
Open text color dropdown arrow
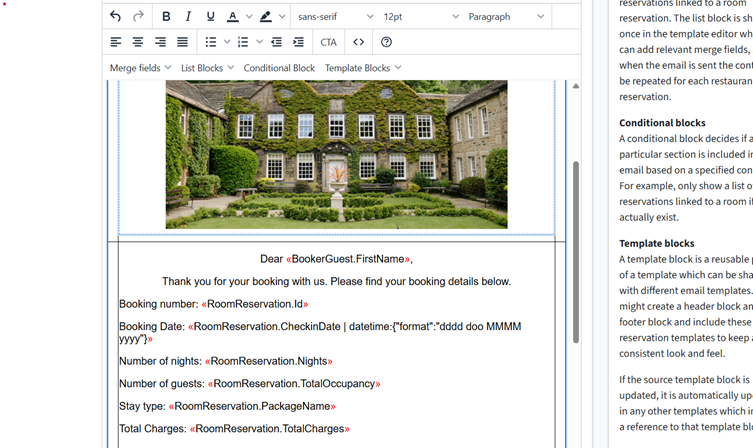tap(249, 16)
